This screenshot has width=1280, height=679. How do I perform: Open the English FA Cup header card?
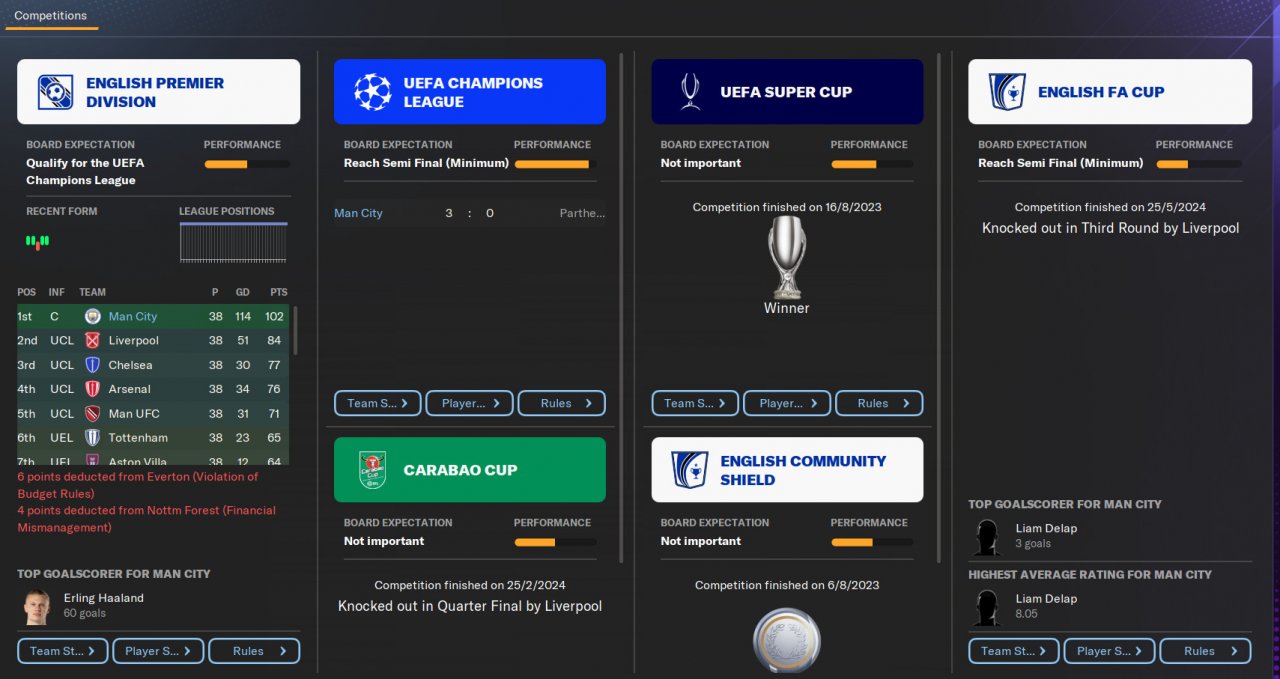coord(1110,92)
